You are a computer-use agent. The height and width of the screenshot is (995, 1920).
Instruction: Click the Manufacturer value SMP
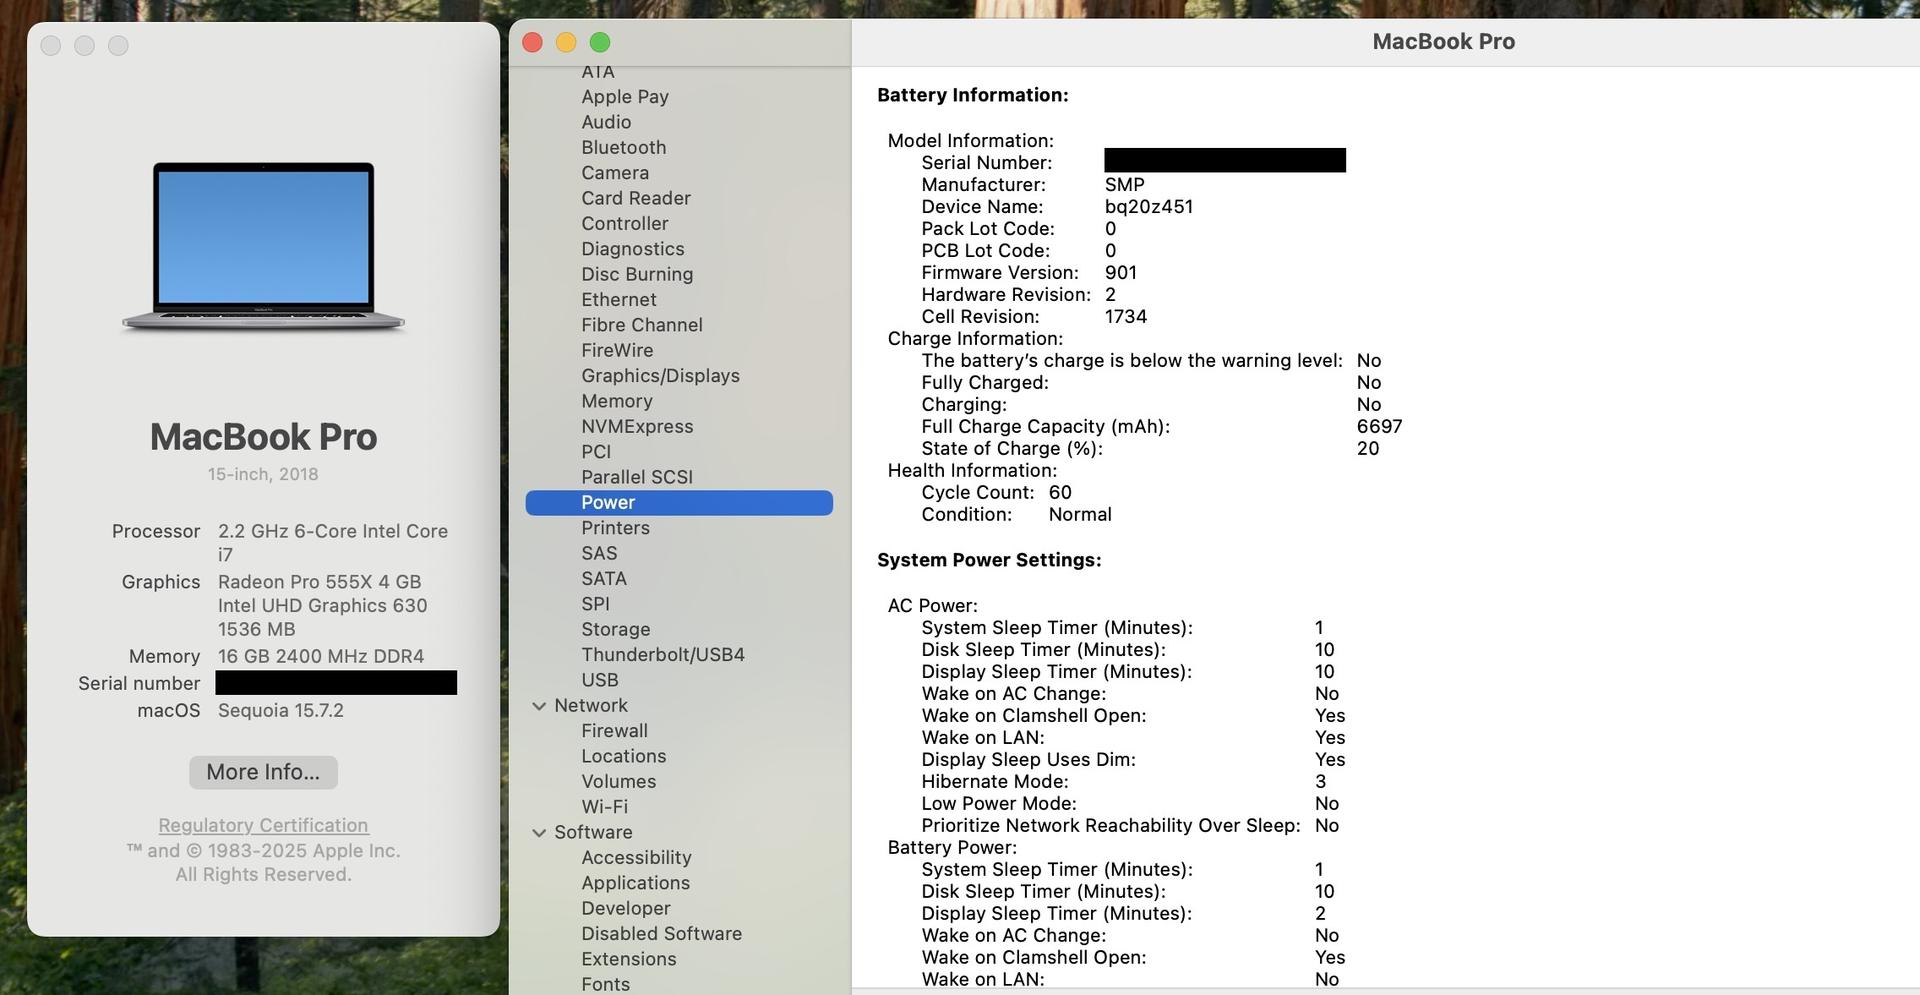point(1125,185)
